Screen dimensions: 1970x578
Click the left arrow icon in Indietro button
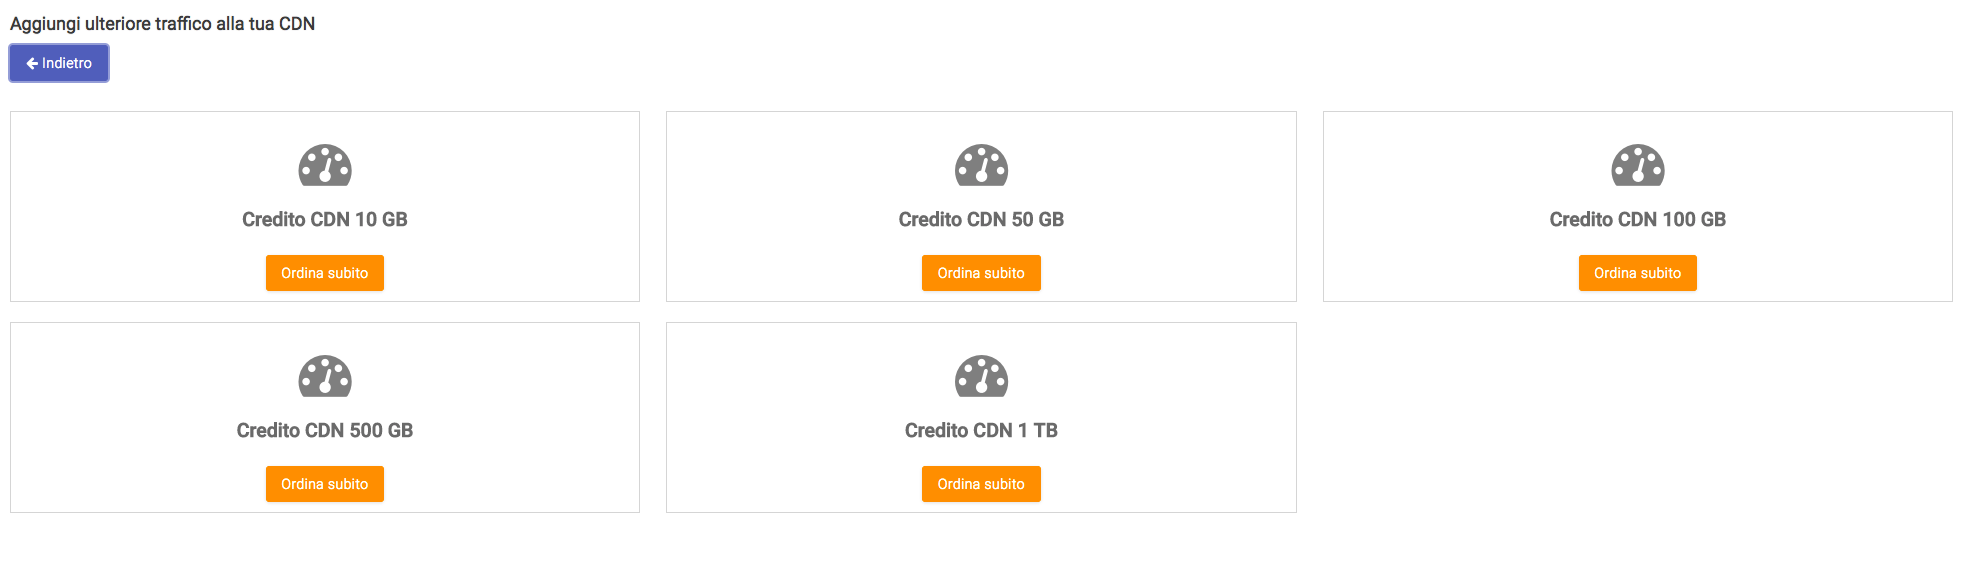coord(32,63)
